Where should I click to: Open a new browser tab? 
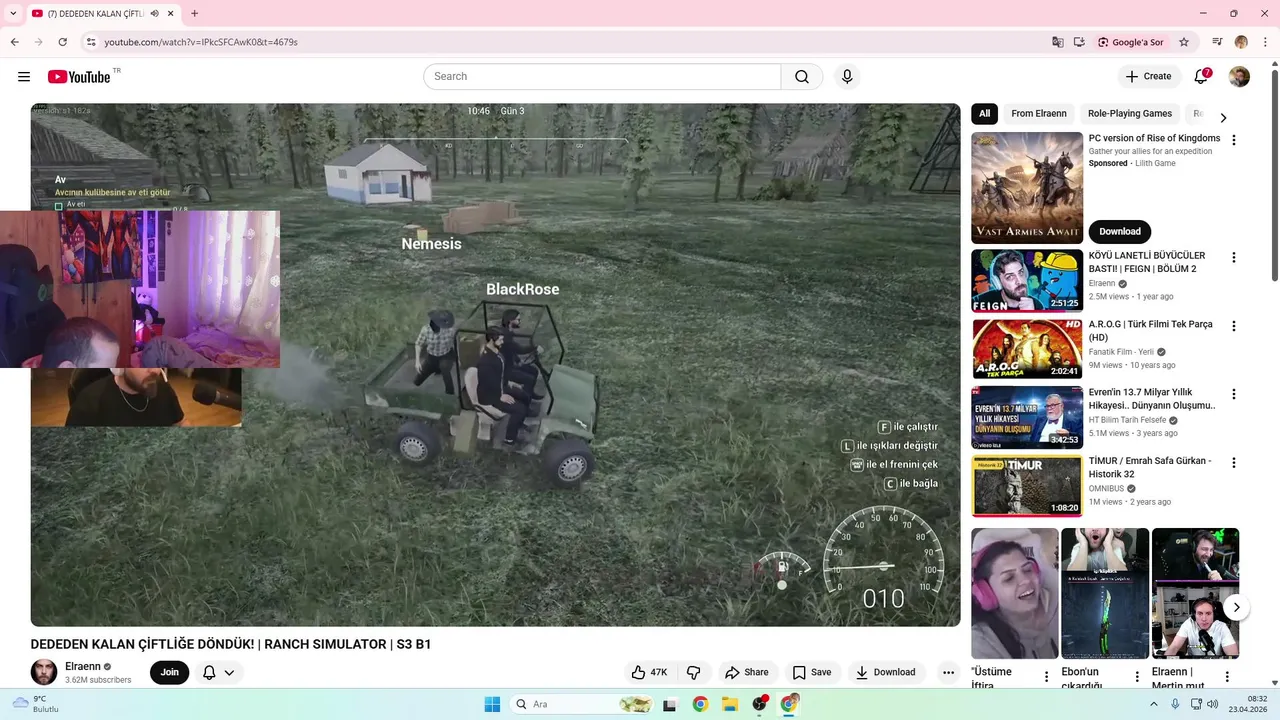(194, 13)
